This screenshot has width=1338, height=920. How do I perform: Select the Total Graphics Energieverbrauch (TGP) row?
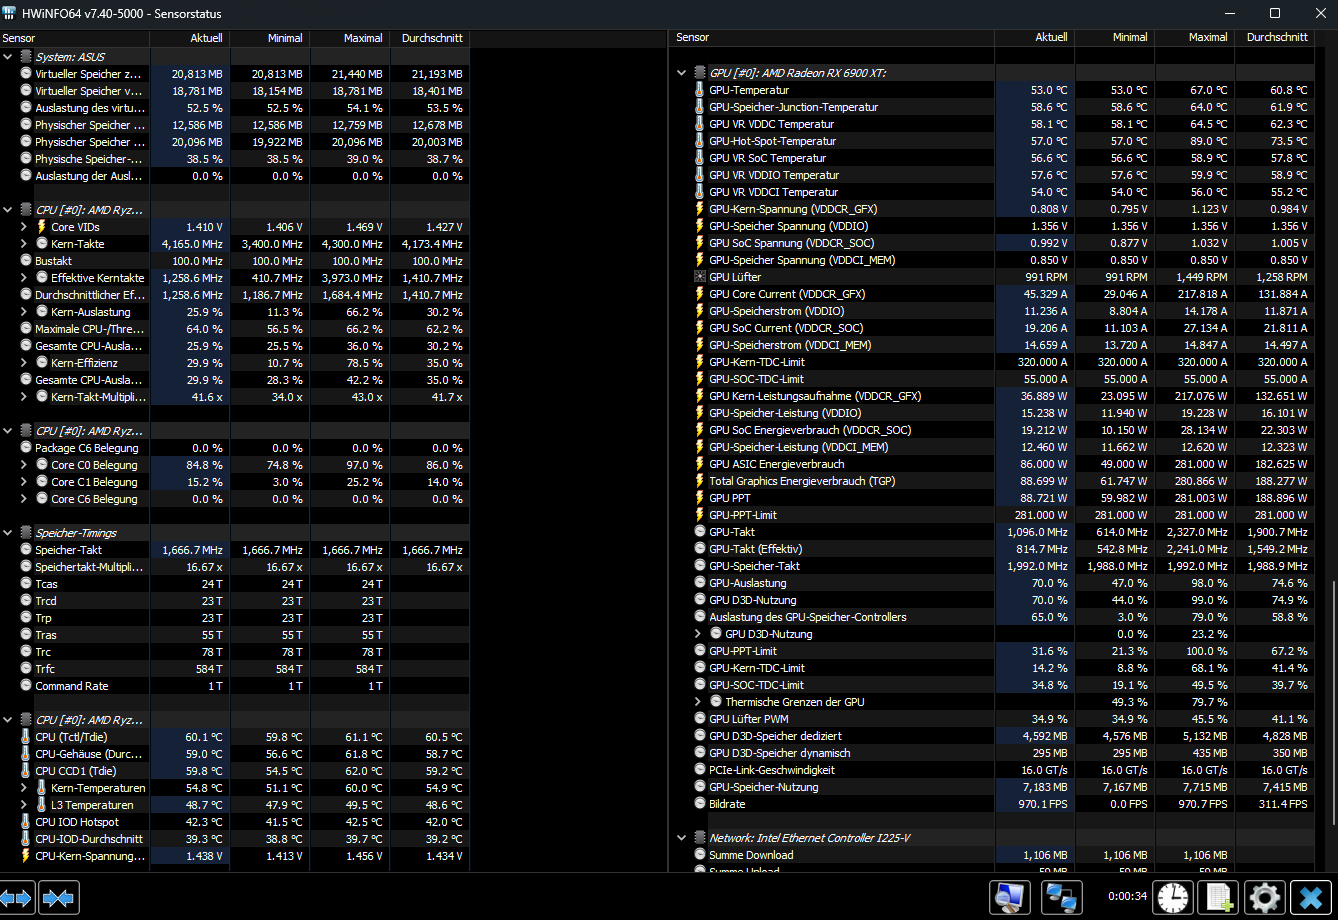(992, 481)
